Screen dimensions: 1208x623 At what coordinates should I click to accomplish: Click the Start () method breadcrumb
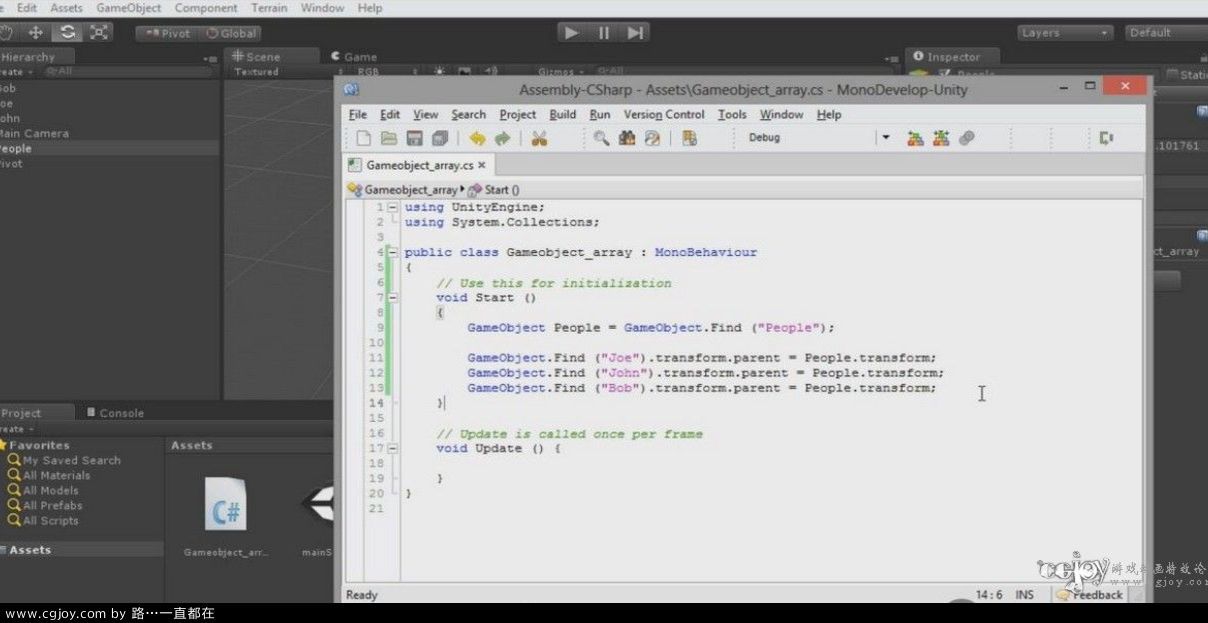coord(494,189)
